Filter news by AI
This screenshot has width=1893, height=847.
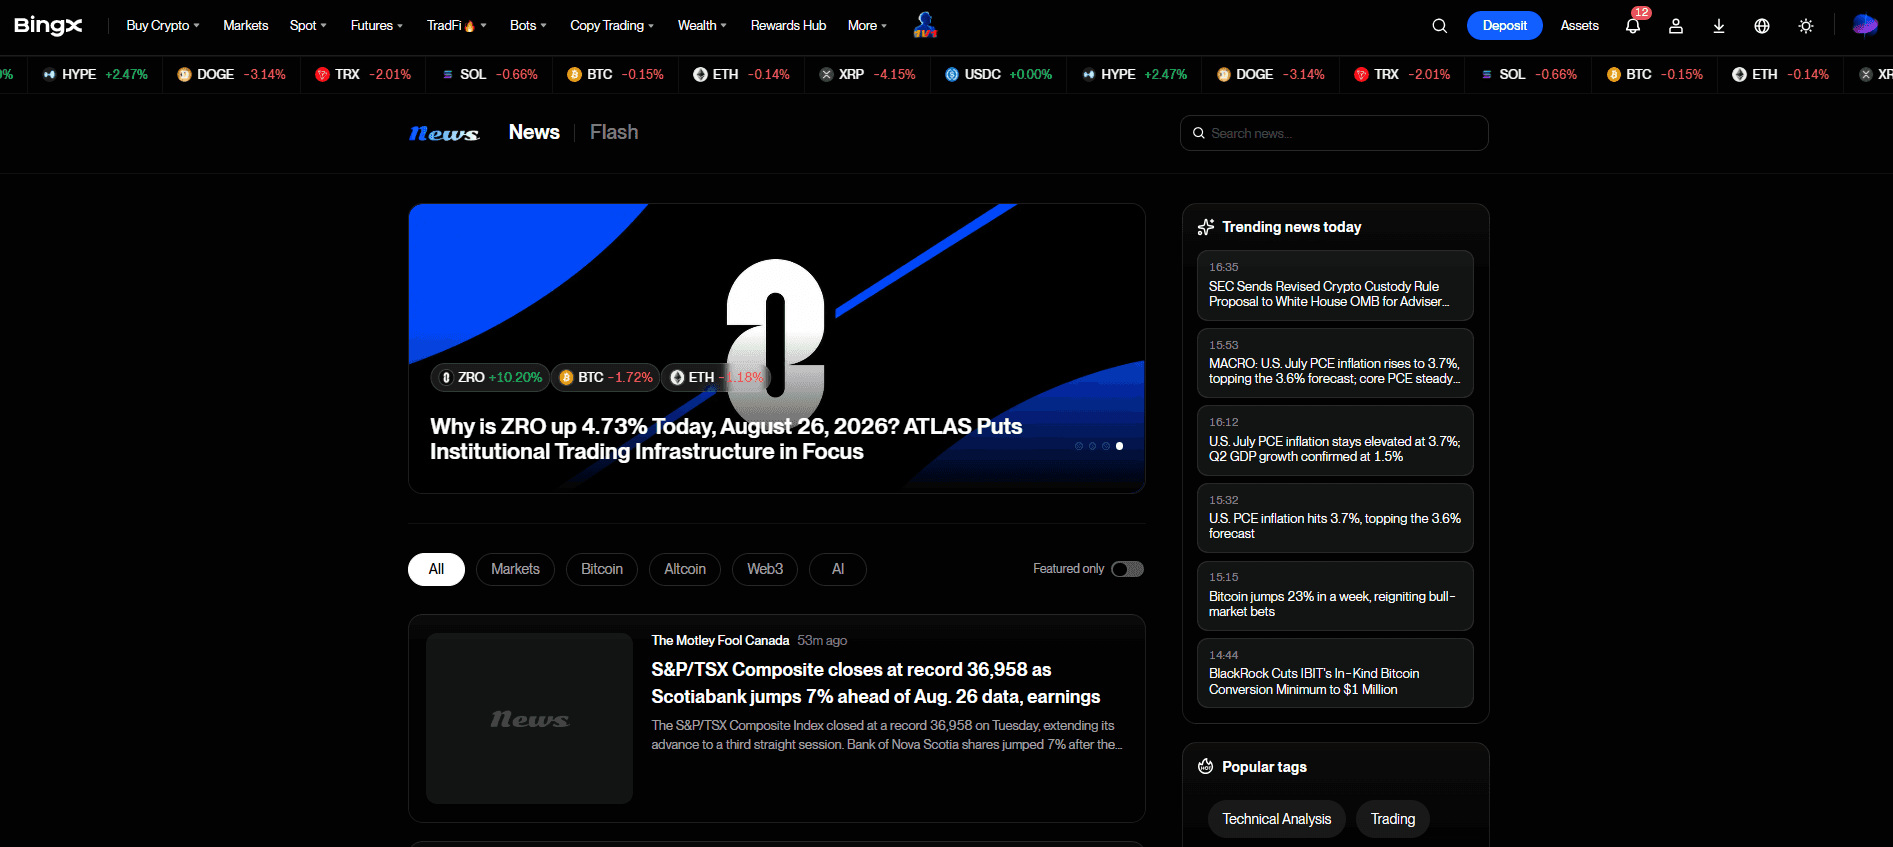[x=838, y=569]
